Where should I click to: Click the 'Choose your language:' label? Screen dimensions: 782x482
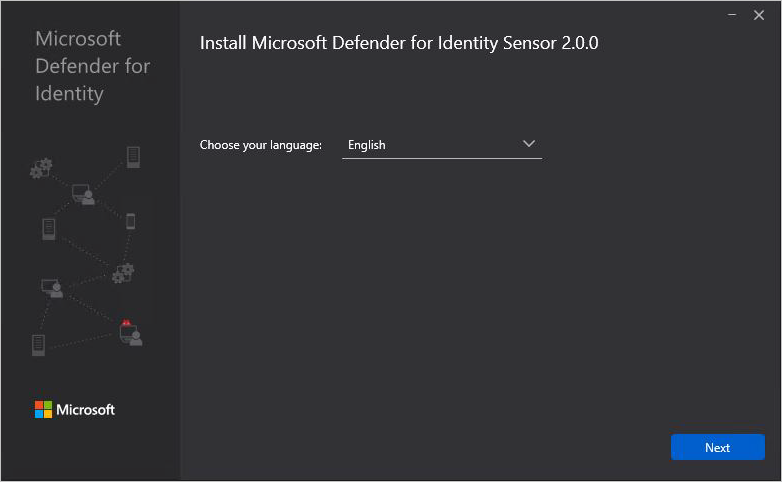260,145
